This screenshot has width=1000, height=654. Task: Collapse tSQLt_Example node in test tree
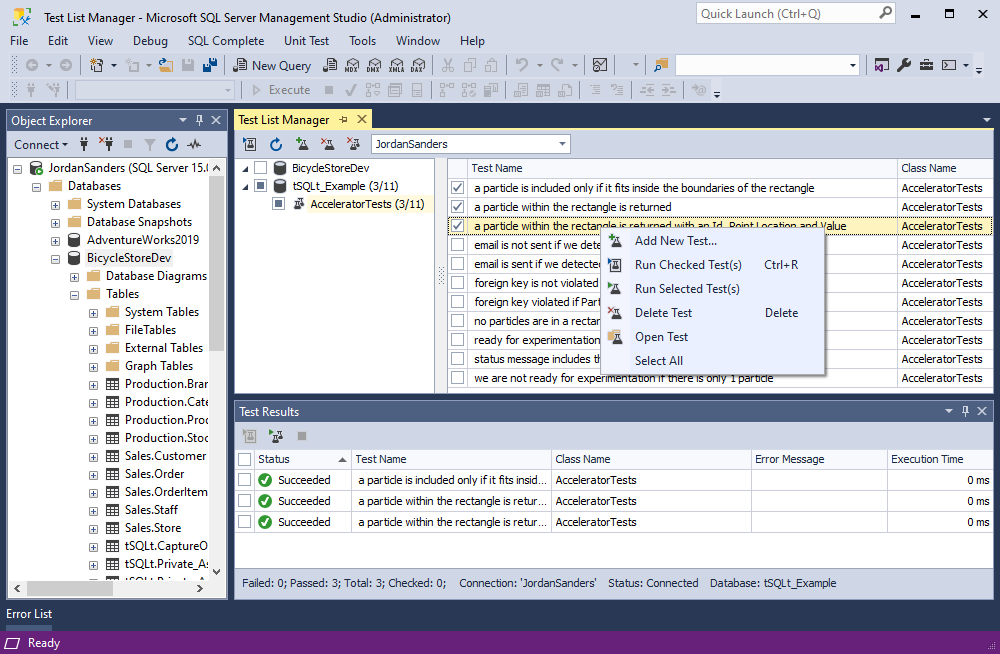point(246,186)
